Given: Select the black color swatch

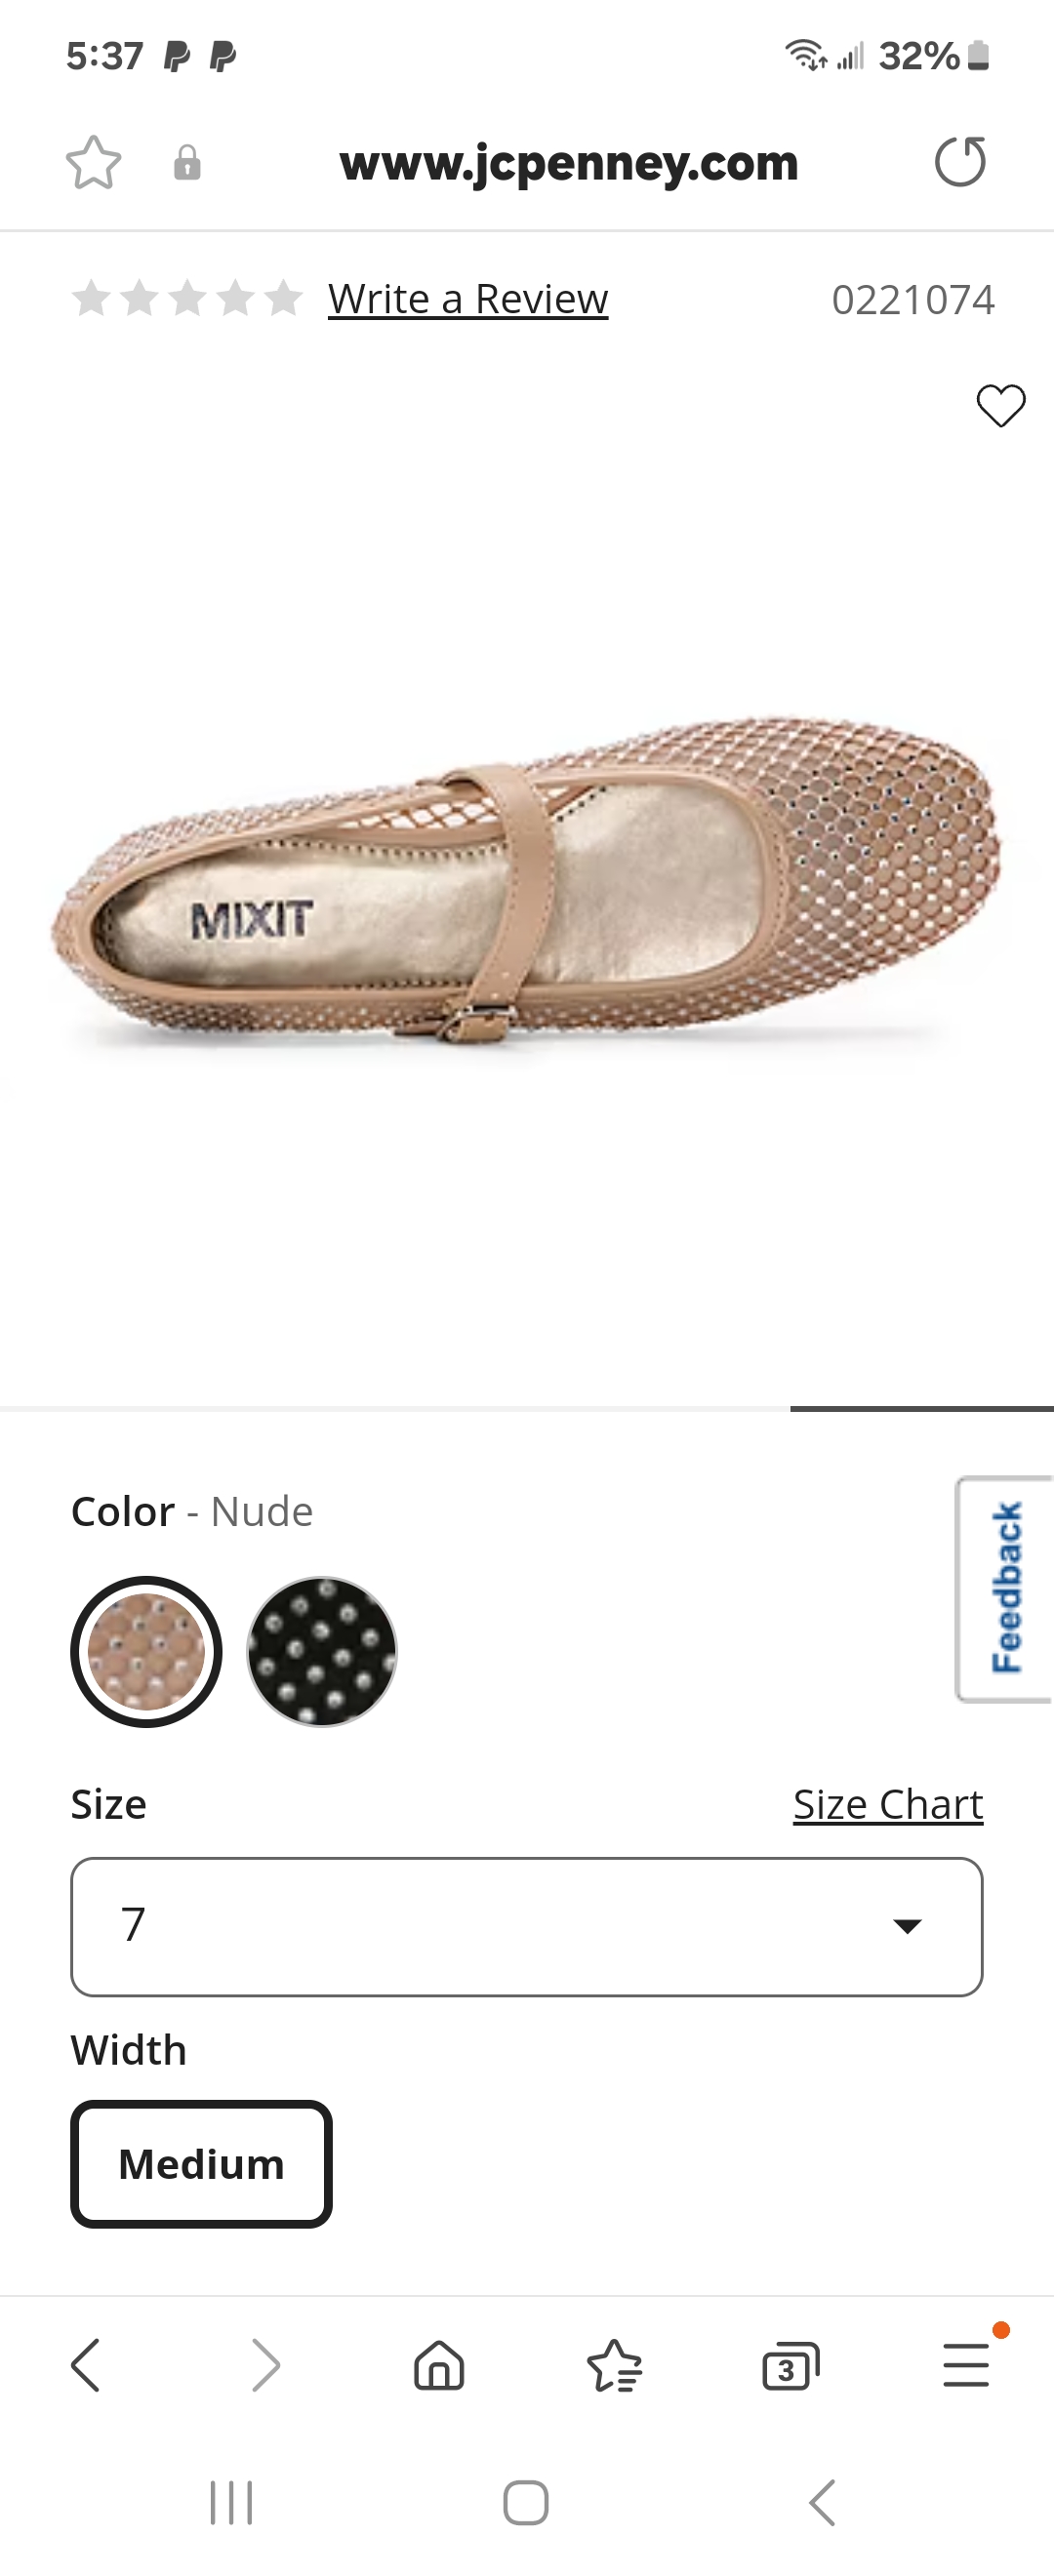Looking at the screenshot, I should (x=321, y=1651).
